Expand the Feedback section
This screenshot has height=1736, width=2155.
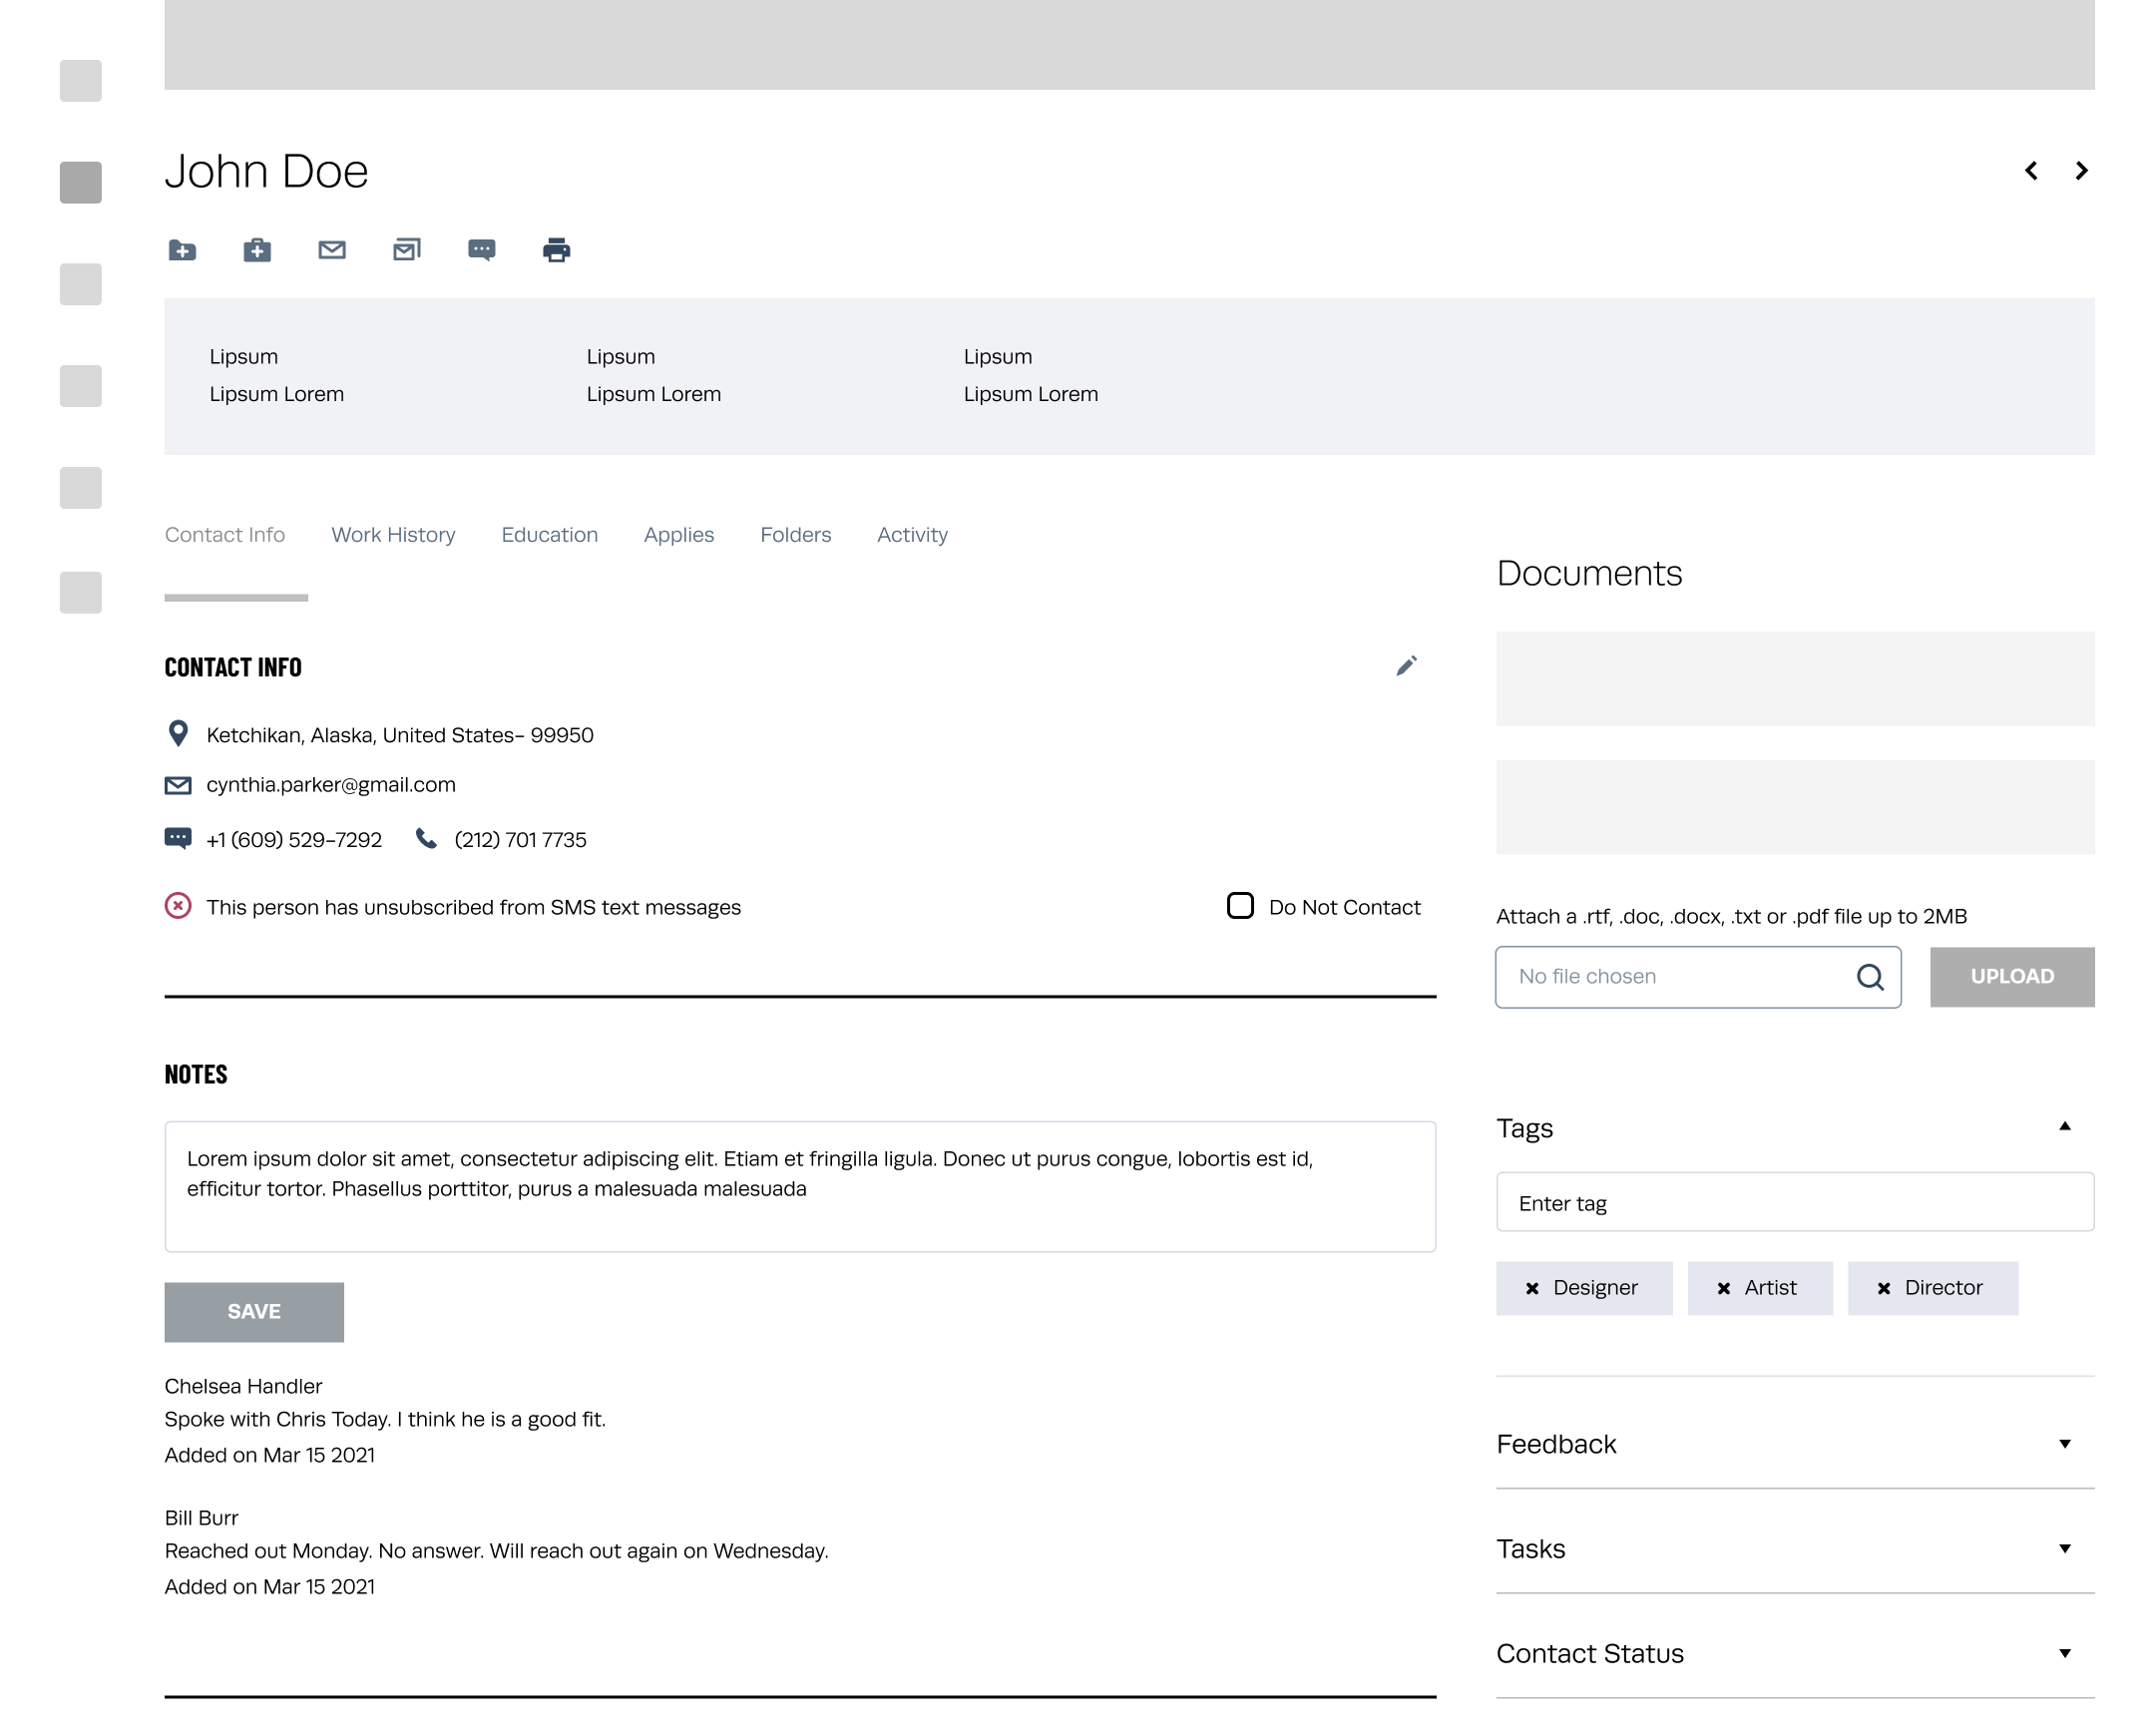(x=2064, y=1444)
